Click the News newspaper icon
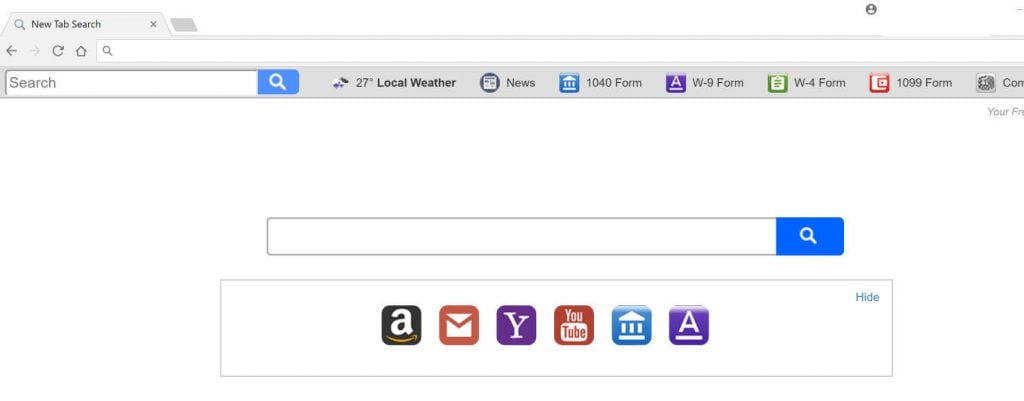The height and width of the screenshot is (401, 1024). tap(490, 83)
